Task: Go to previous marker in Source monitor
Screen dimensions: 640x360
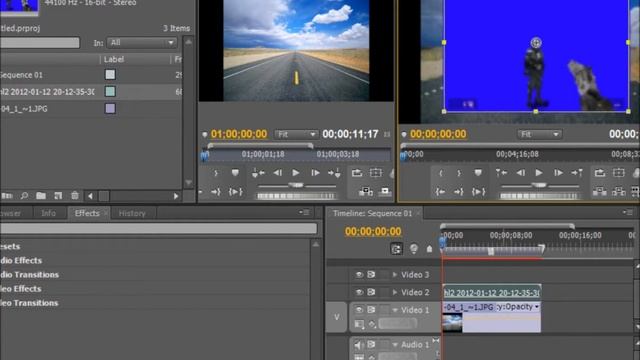Action: pyautogui.click(x=258, y=173)
